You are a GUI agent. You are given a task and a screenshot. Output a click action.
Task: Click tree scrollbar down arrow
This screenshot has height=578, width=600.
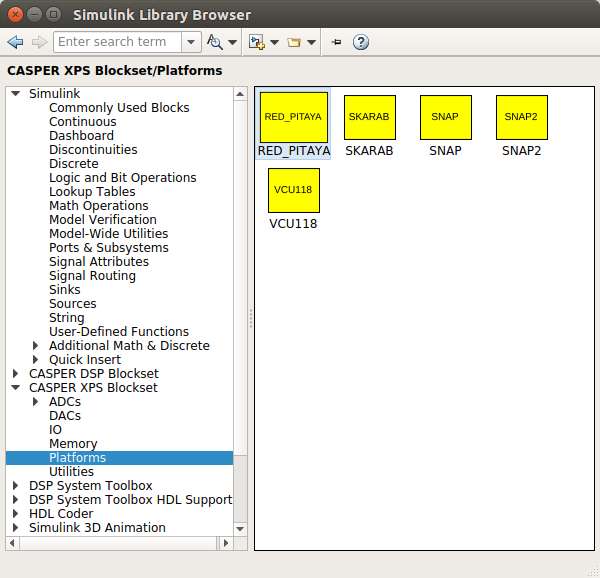[x=240, y=529]
